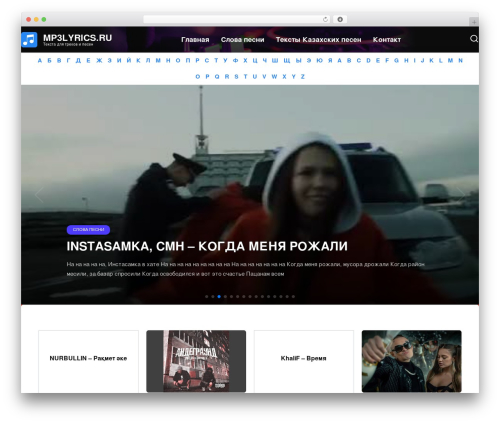Select the Latin letter F in the index

(x=387, y=60)
